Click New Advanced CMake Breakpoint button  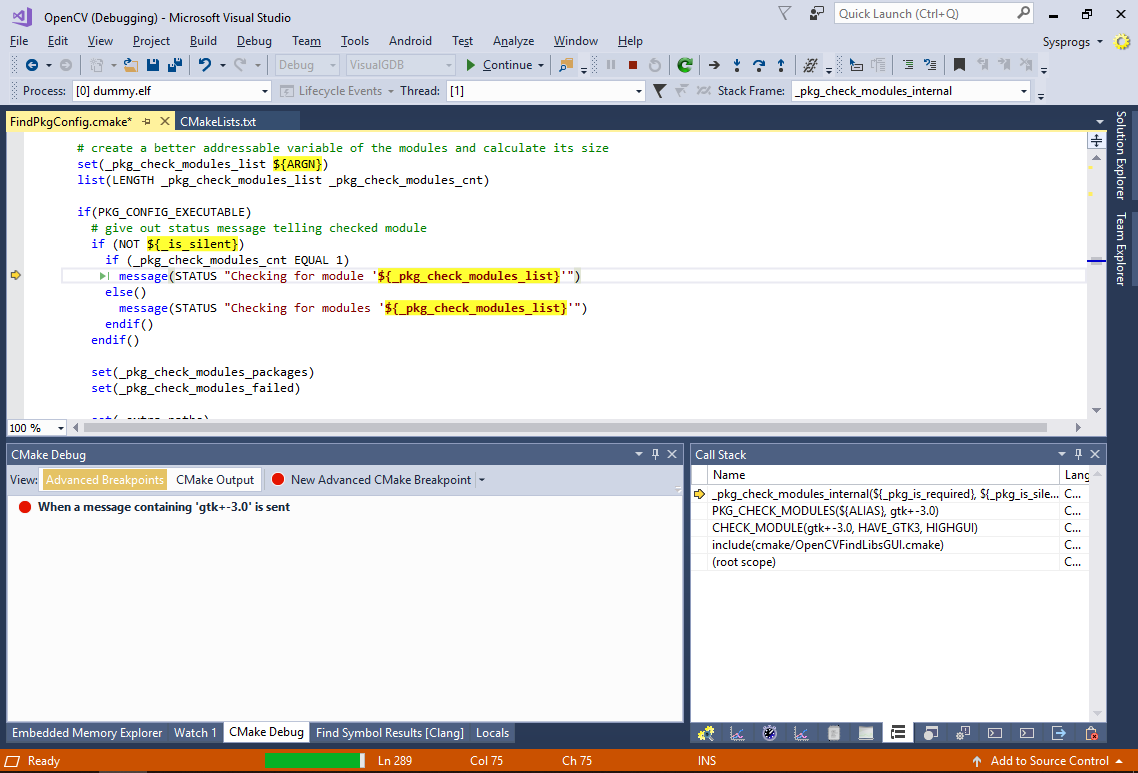coord(372,480)
